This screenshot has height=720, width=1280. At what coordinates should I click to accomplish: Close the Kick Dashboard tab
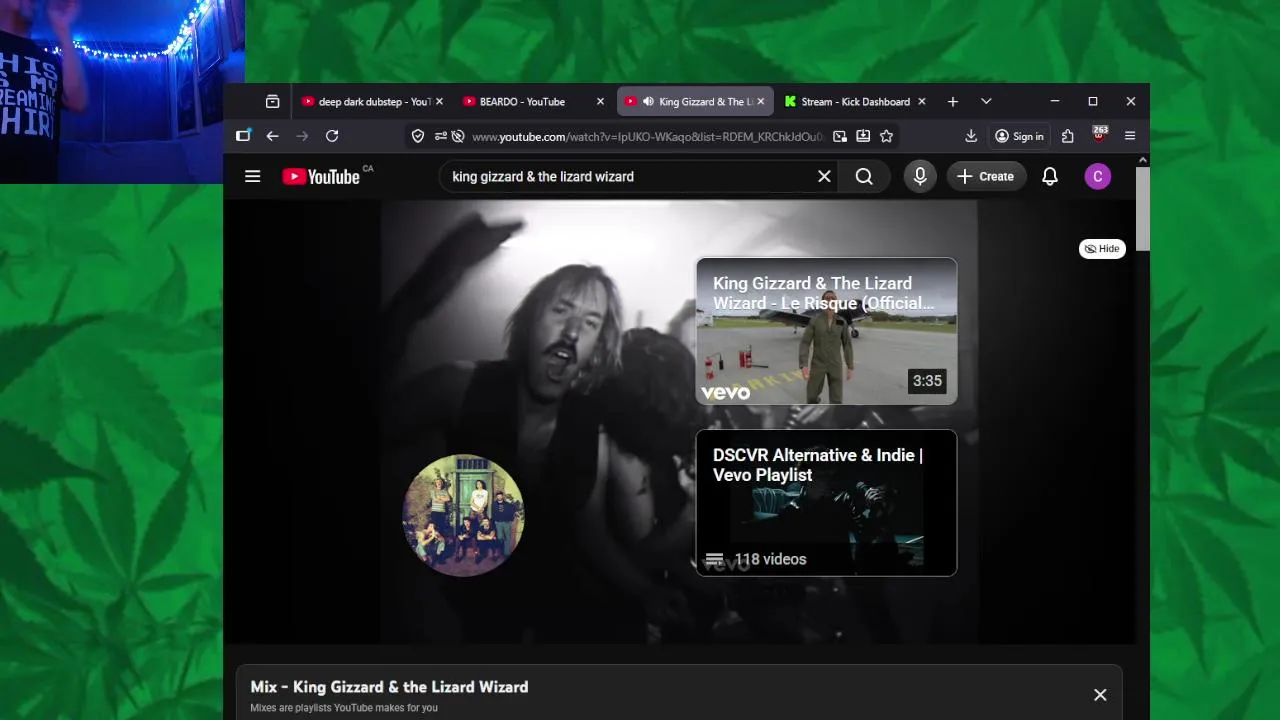pyautogui.click(x=921, y=101)
